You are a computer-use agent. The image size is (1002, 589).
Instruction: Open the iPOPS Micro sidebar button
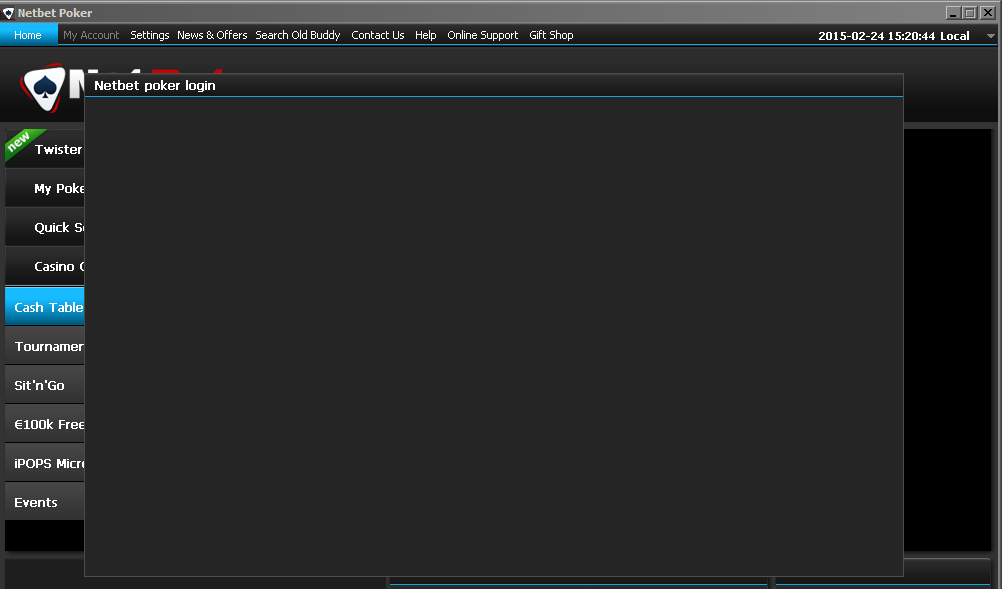point(45,463)
